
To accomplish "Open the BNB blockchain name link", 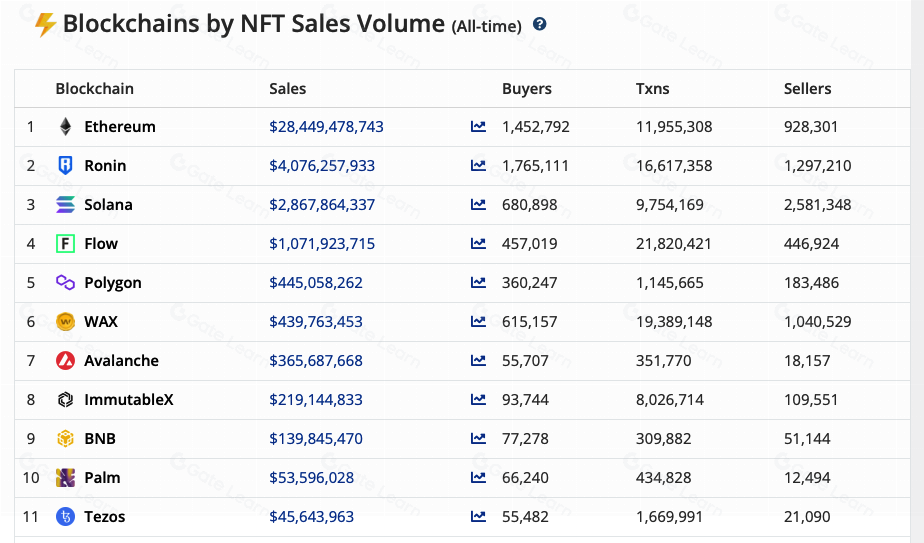I will (100, 439).
